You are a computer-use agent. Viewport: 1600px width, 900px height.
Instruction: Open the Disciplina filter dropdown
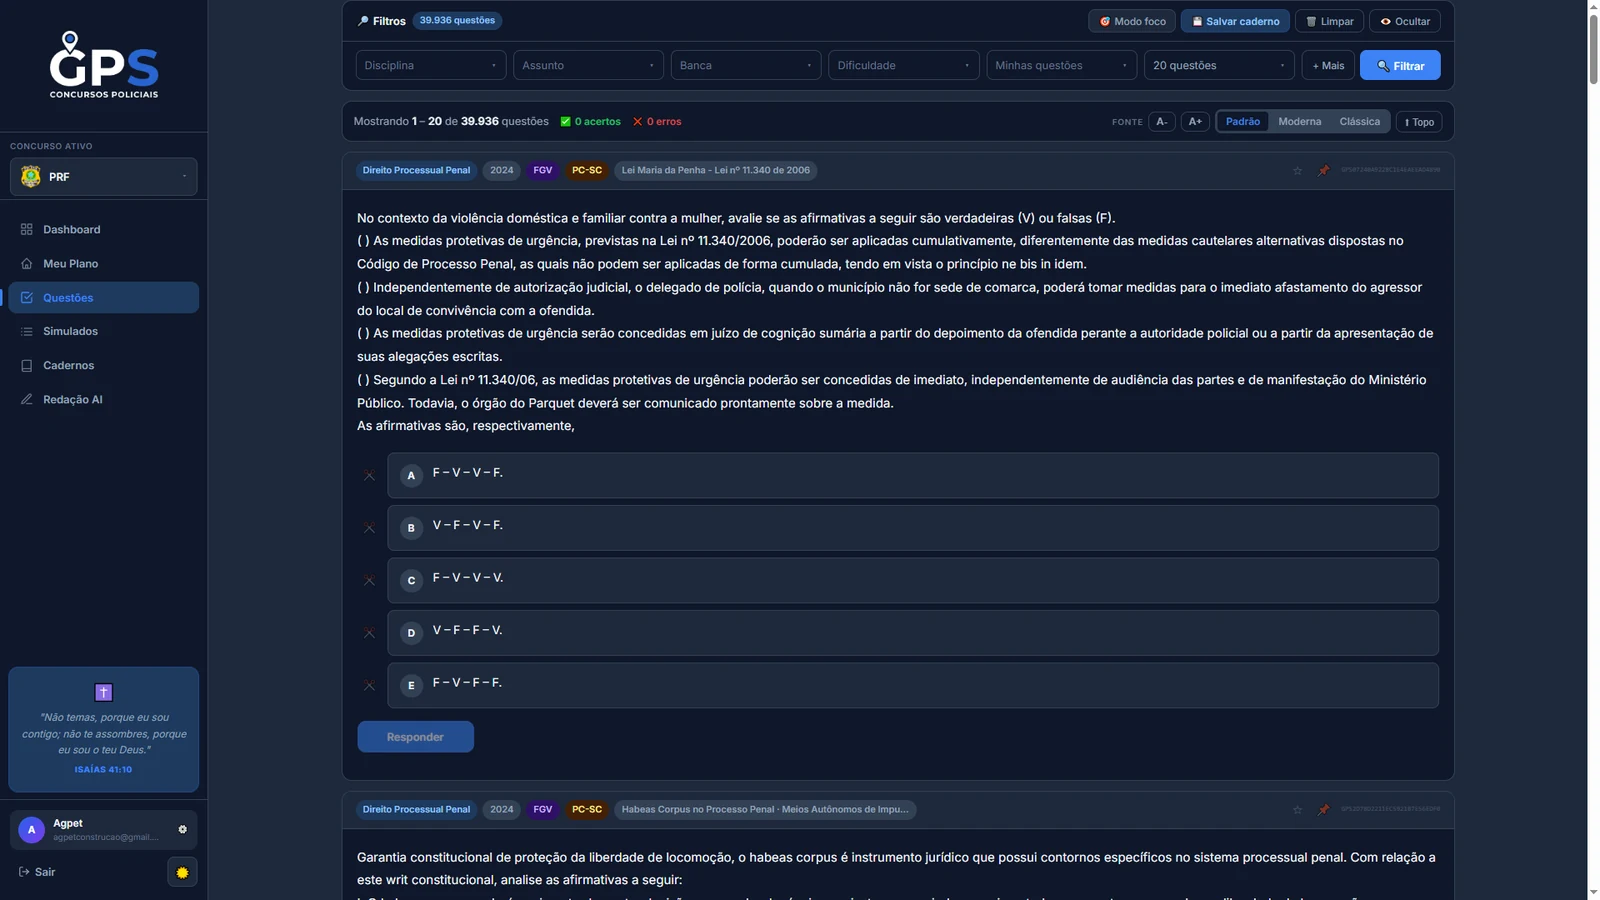pos(431,65)
